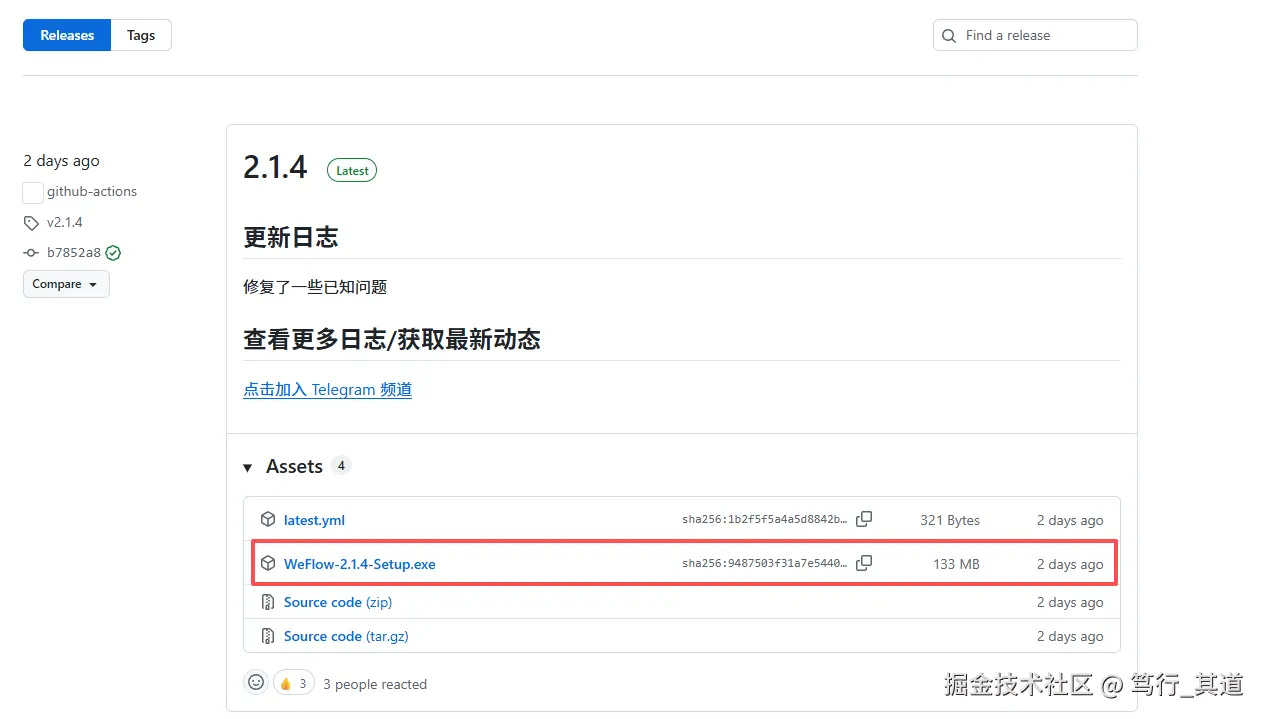Click the 133 MB size text

(956, 564)
